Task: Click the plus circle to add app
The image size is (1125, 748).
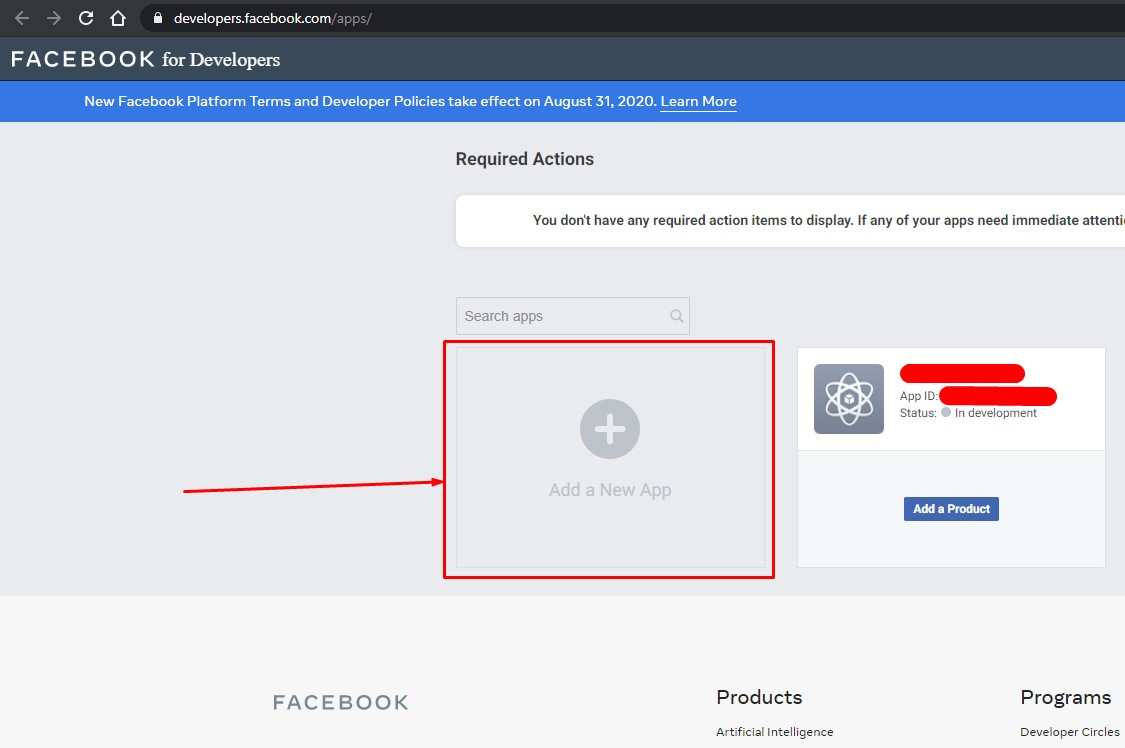Action: pos(610,429)
